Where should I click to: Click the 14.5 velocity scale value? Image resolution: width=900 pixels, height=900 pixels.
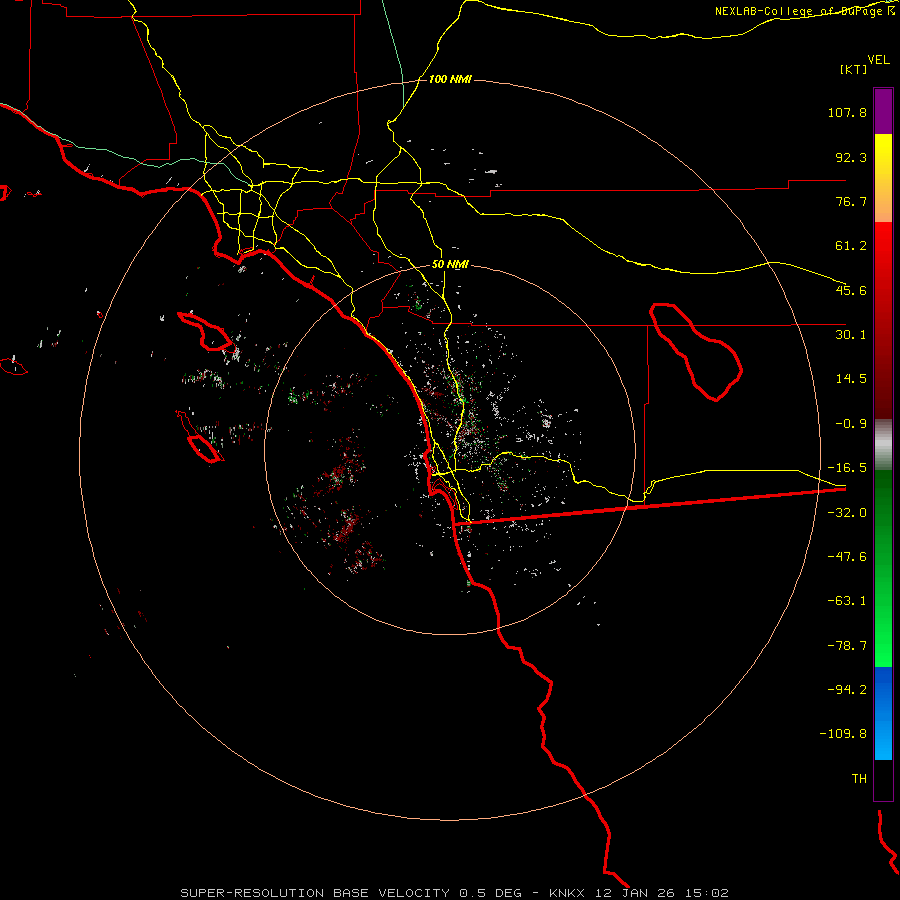[x=851, y=379]
